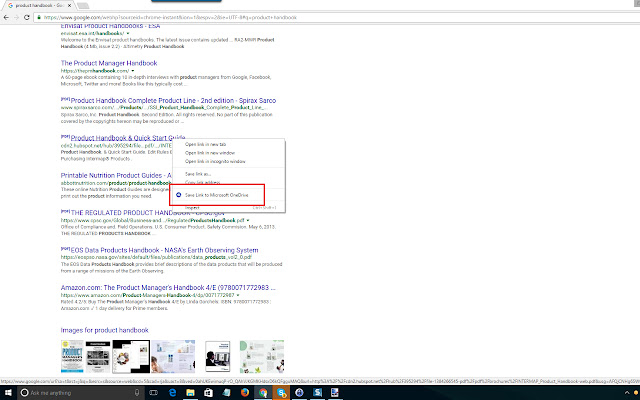
Task: Open 'Printable Nutrition Product Guides' result
Action: point(116,176)
